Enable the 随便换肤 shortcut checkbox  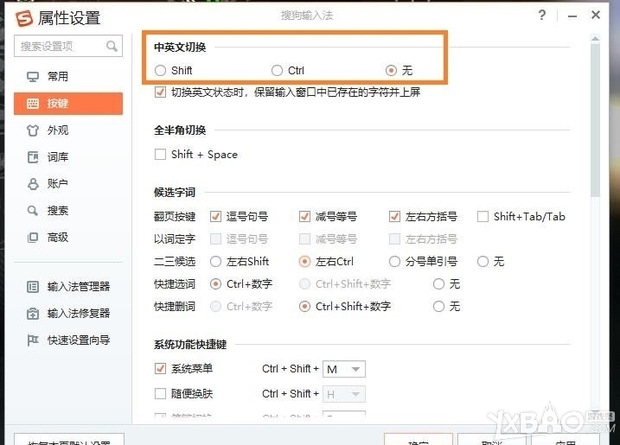(160, 394)
